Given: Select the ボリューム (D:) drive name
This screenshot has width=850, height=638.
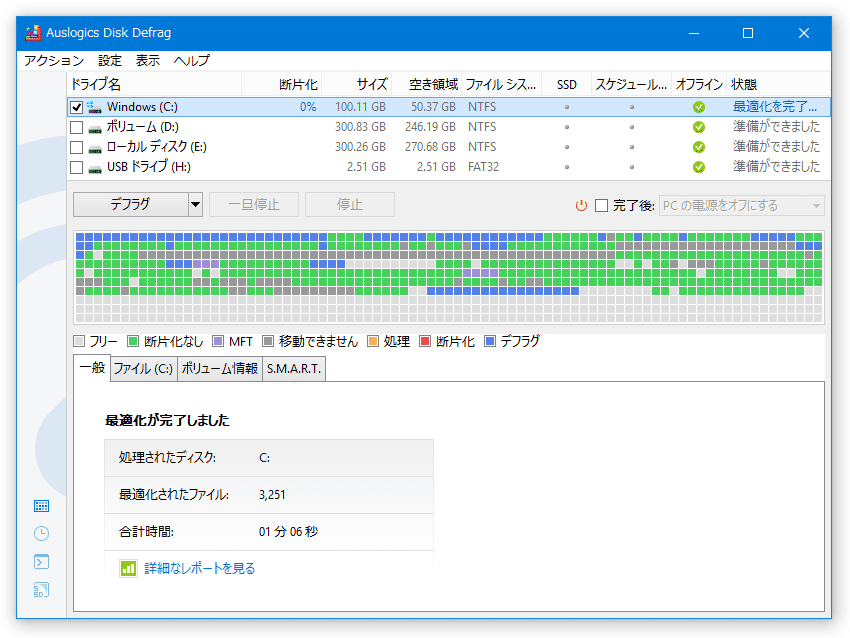Looking at the screenshot, I should click(x=143, y=127).
